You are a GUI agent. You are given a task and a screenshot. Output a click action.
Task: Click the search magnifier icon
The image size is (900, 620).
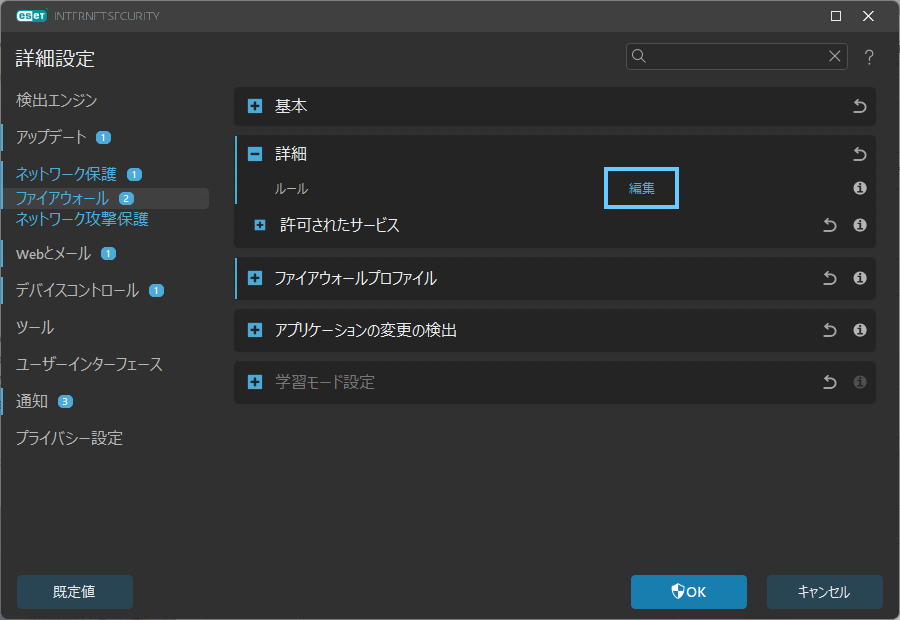point(639,56)
